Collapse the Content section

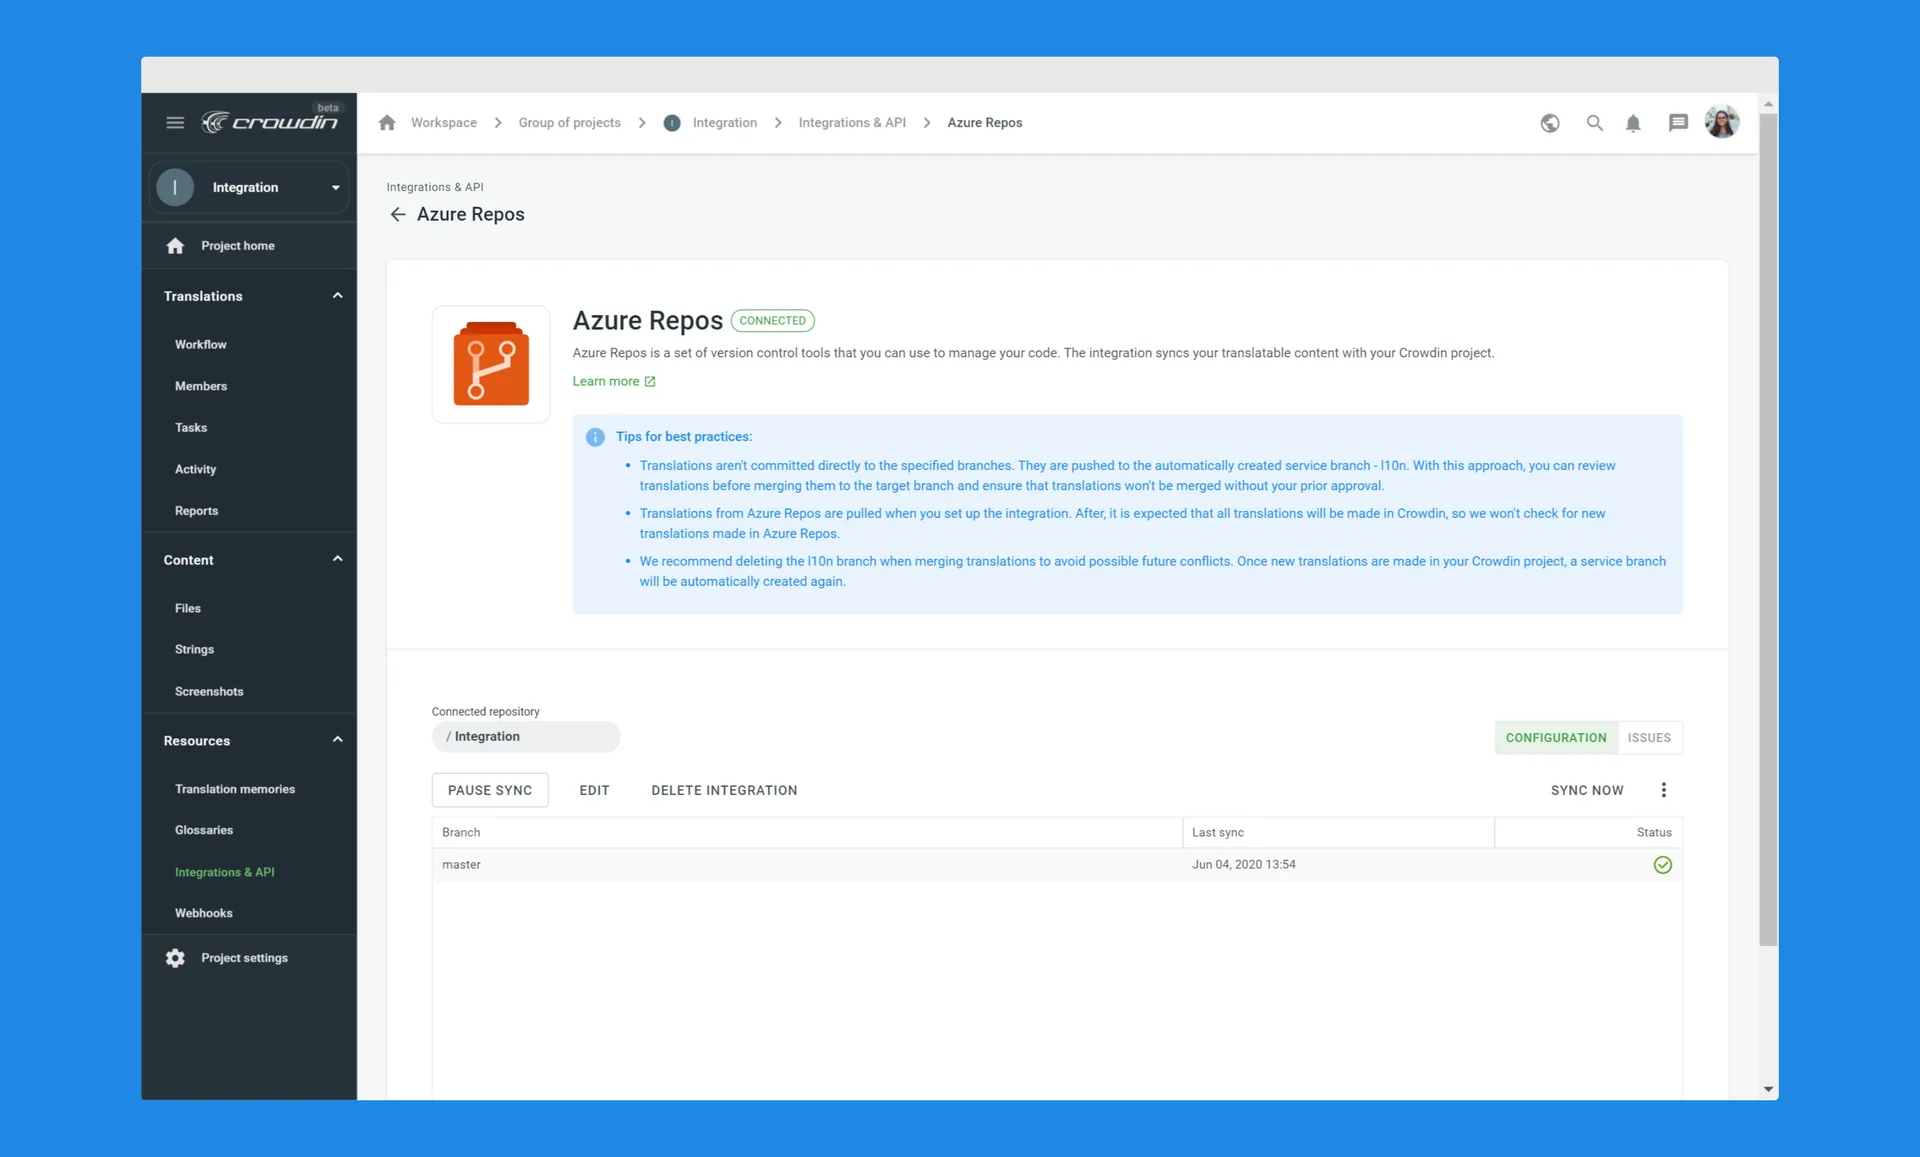(338, 559)
